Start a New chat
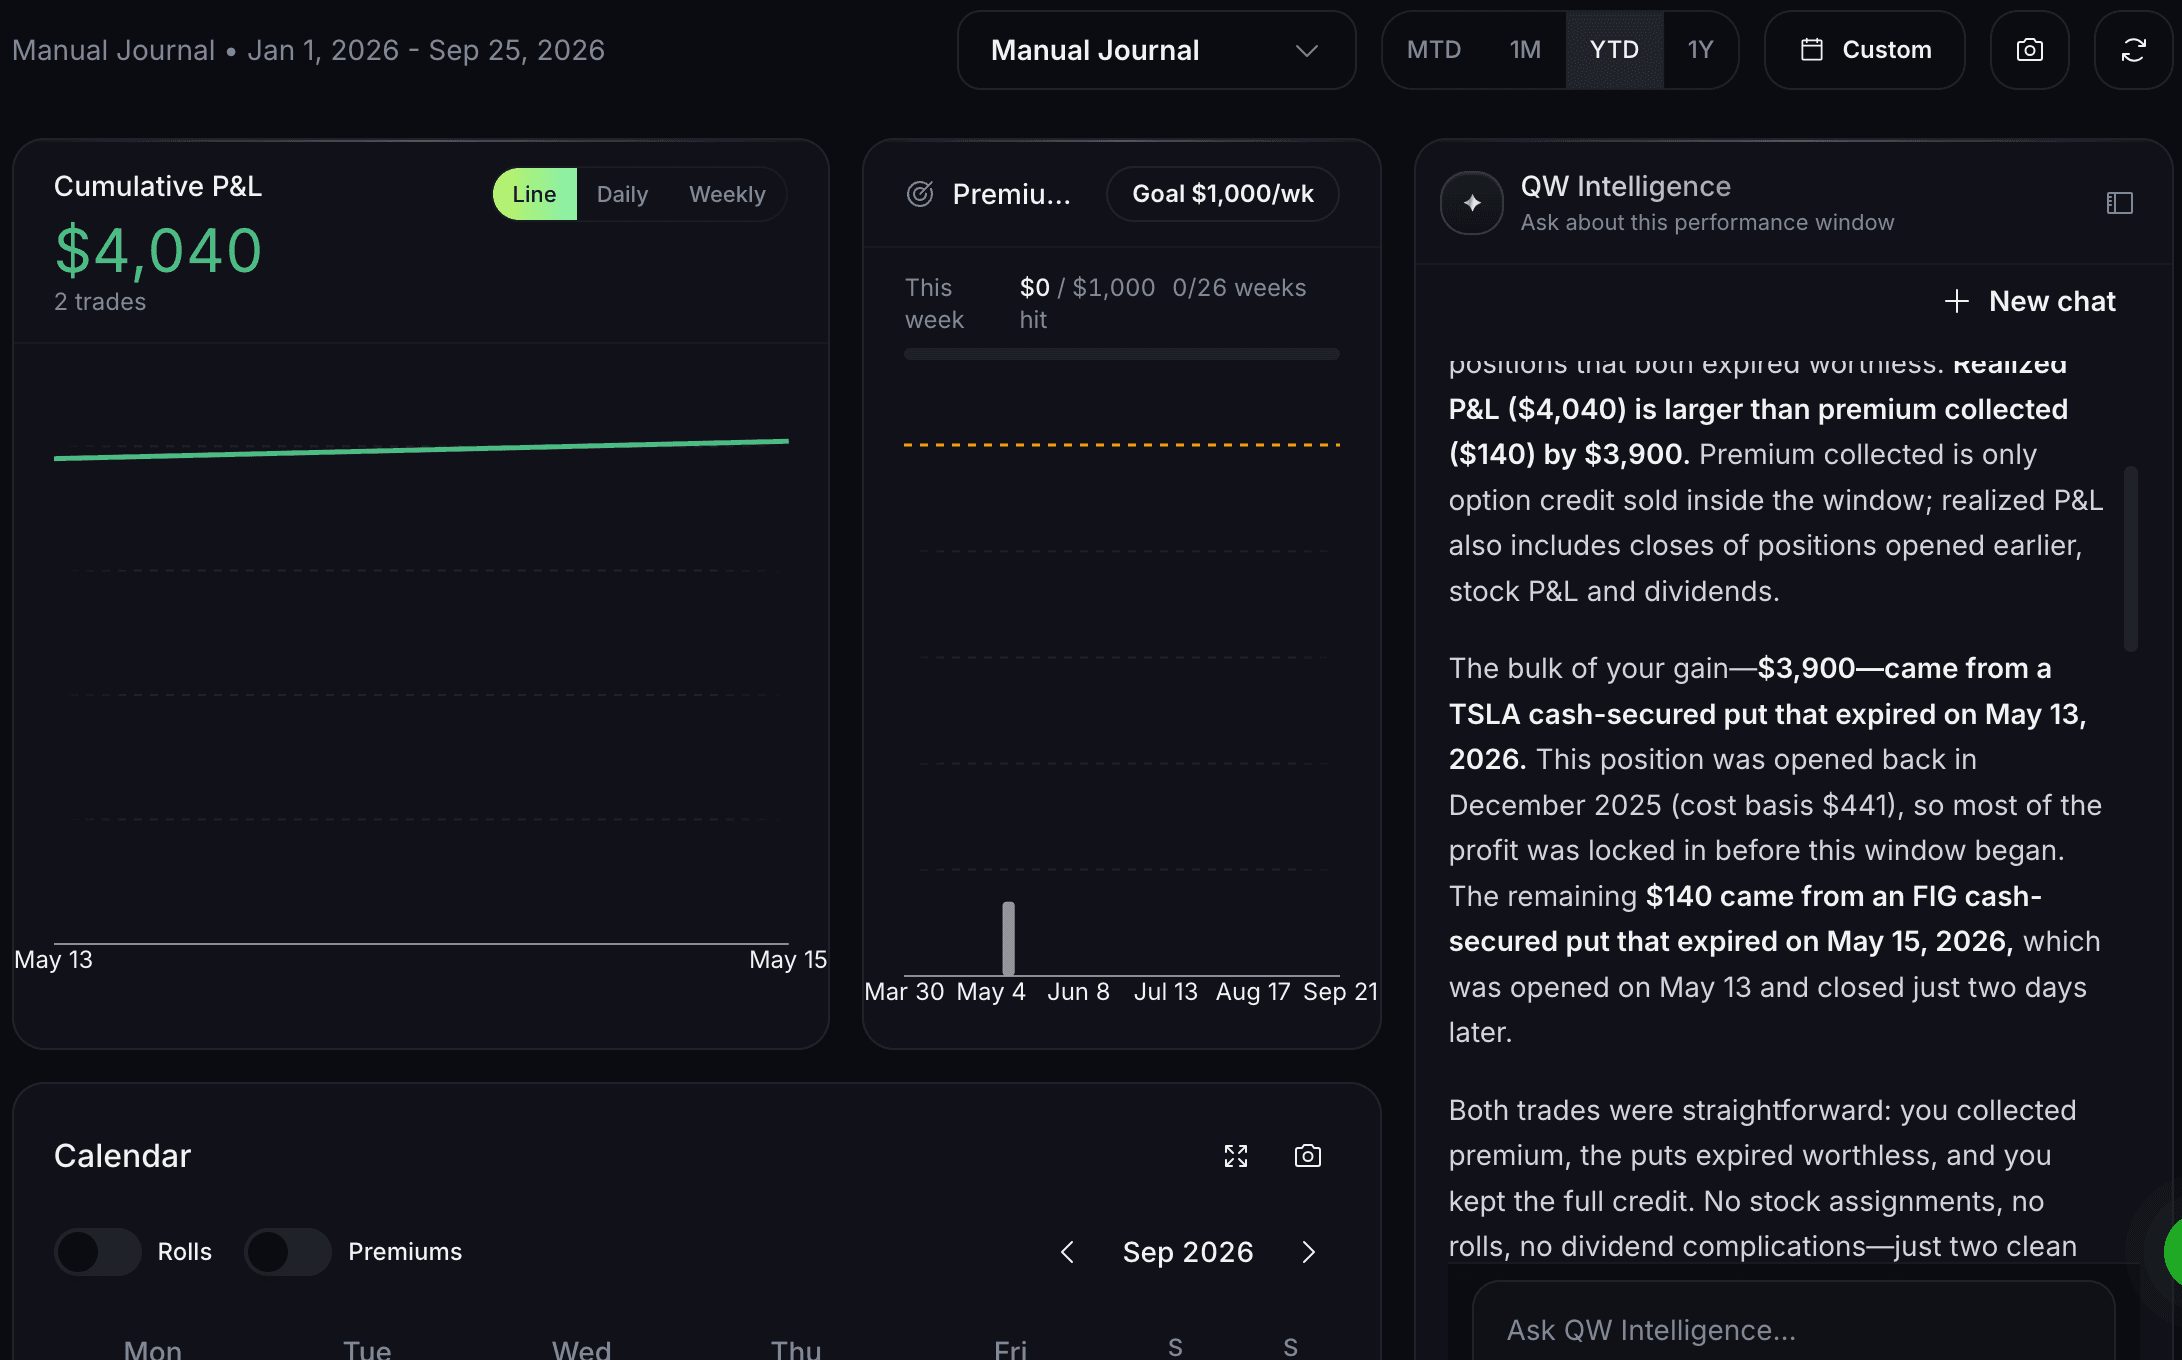This screenshot has height=1360, width=2182. click(x=2030, y=301)
